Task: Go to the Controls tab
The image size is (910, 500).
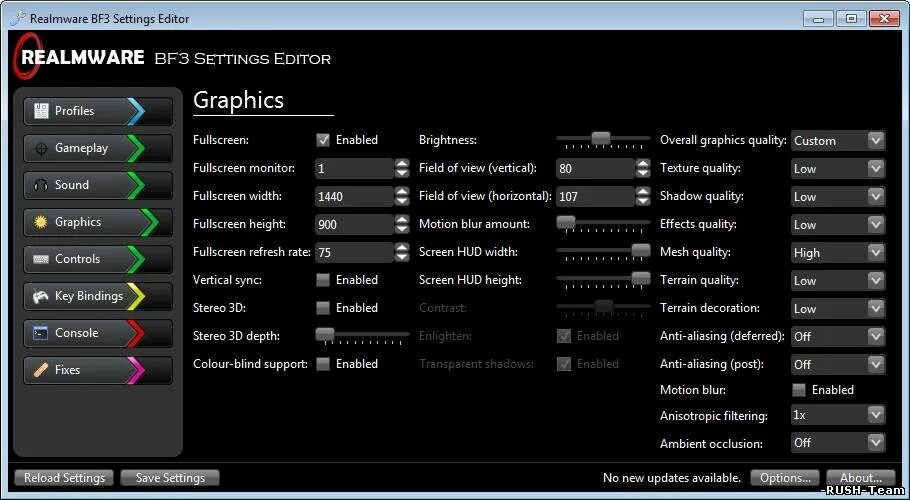Action: pos(98,259)
